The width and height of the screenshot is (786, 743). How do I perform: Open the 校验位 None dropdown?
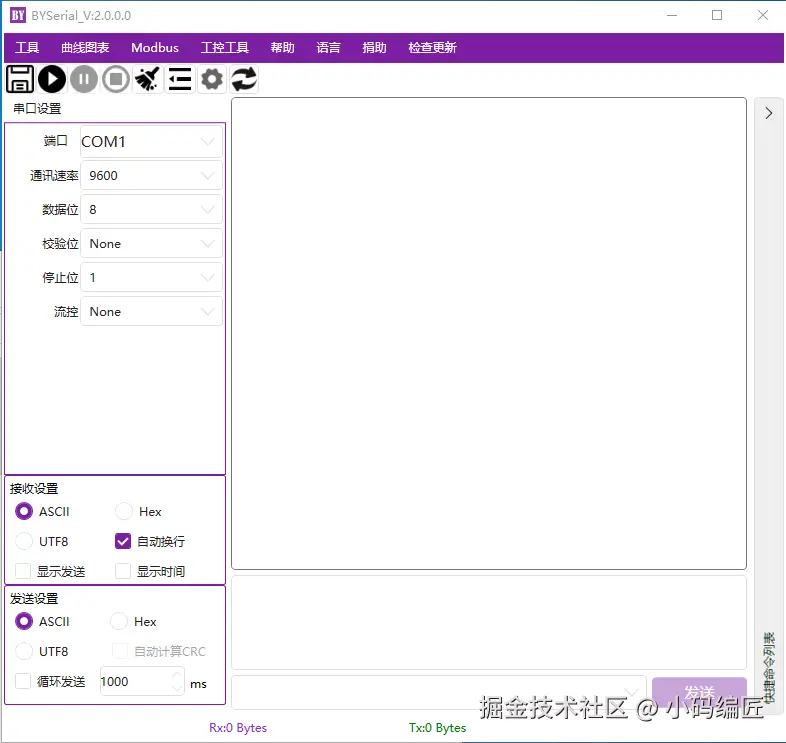pyautogui.click(x=151, y=244)
